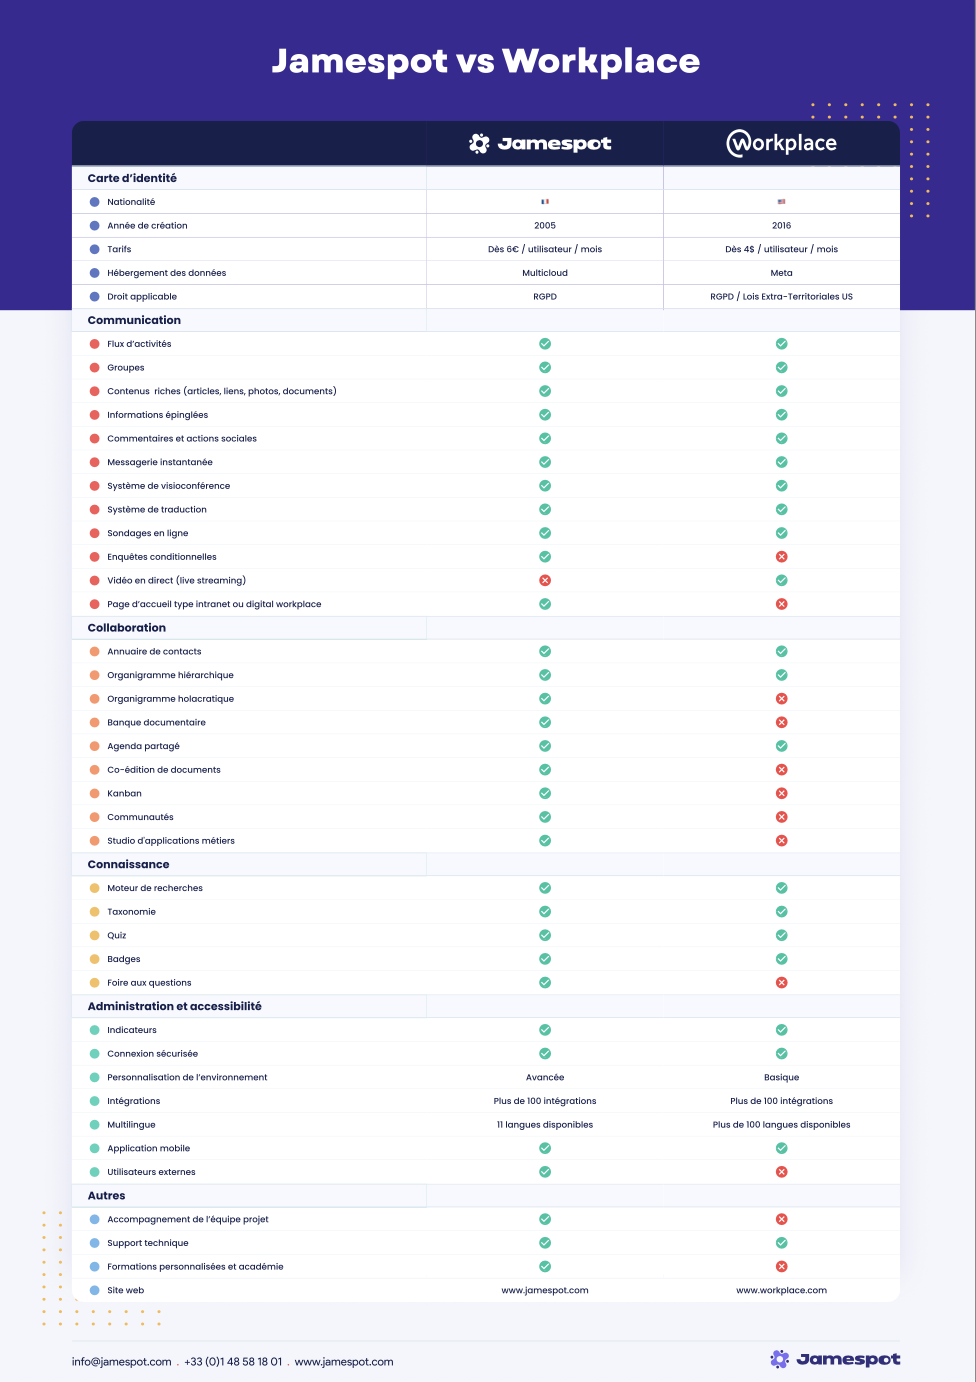Viewport: 976px width, 1382px height.
Task: Click Workplace's cross for Studio d'applications métiers
Action: click(782, 841)
